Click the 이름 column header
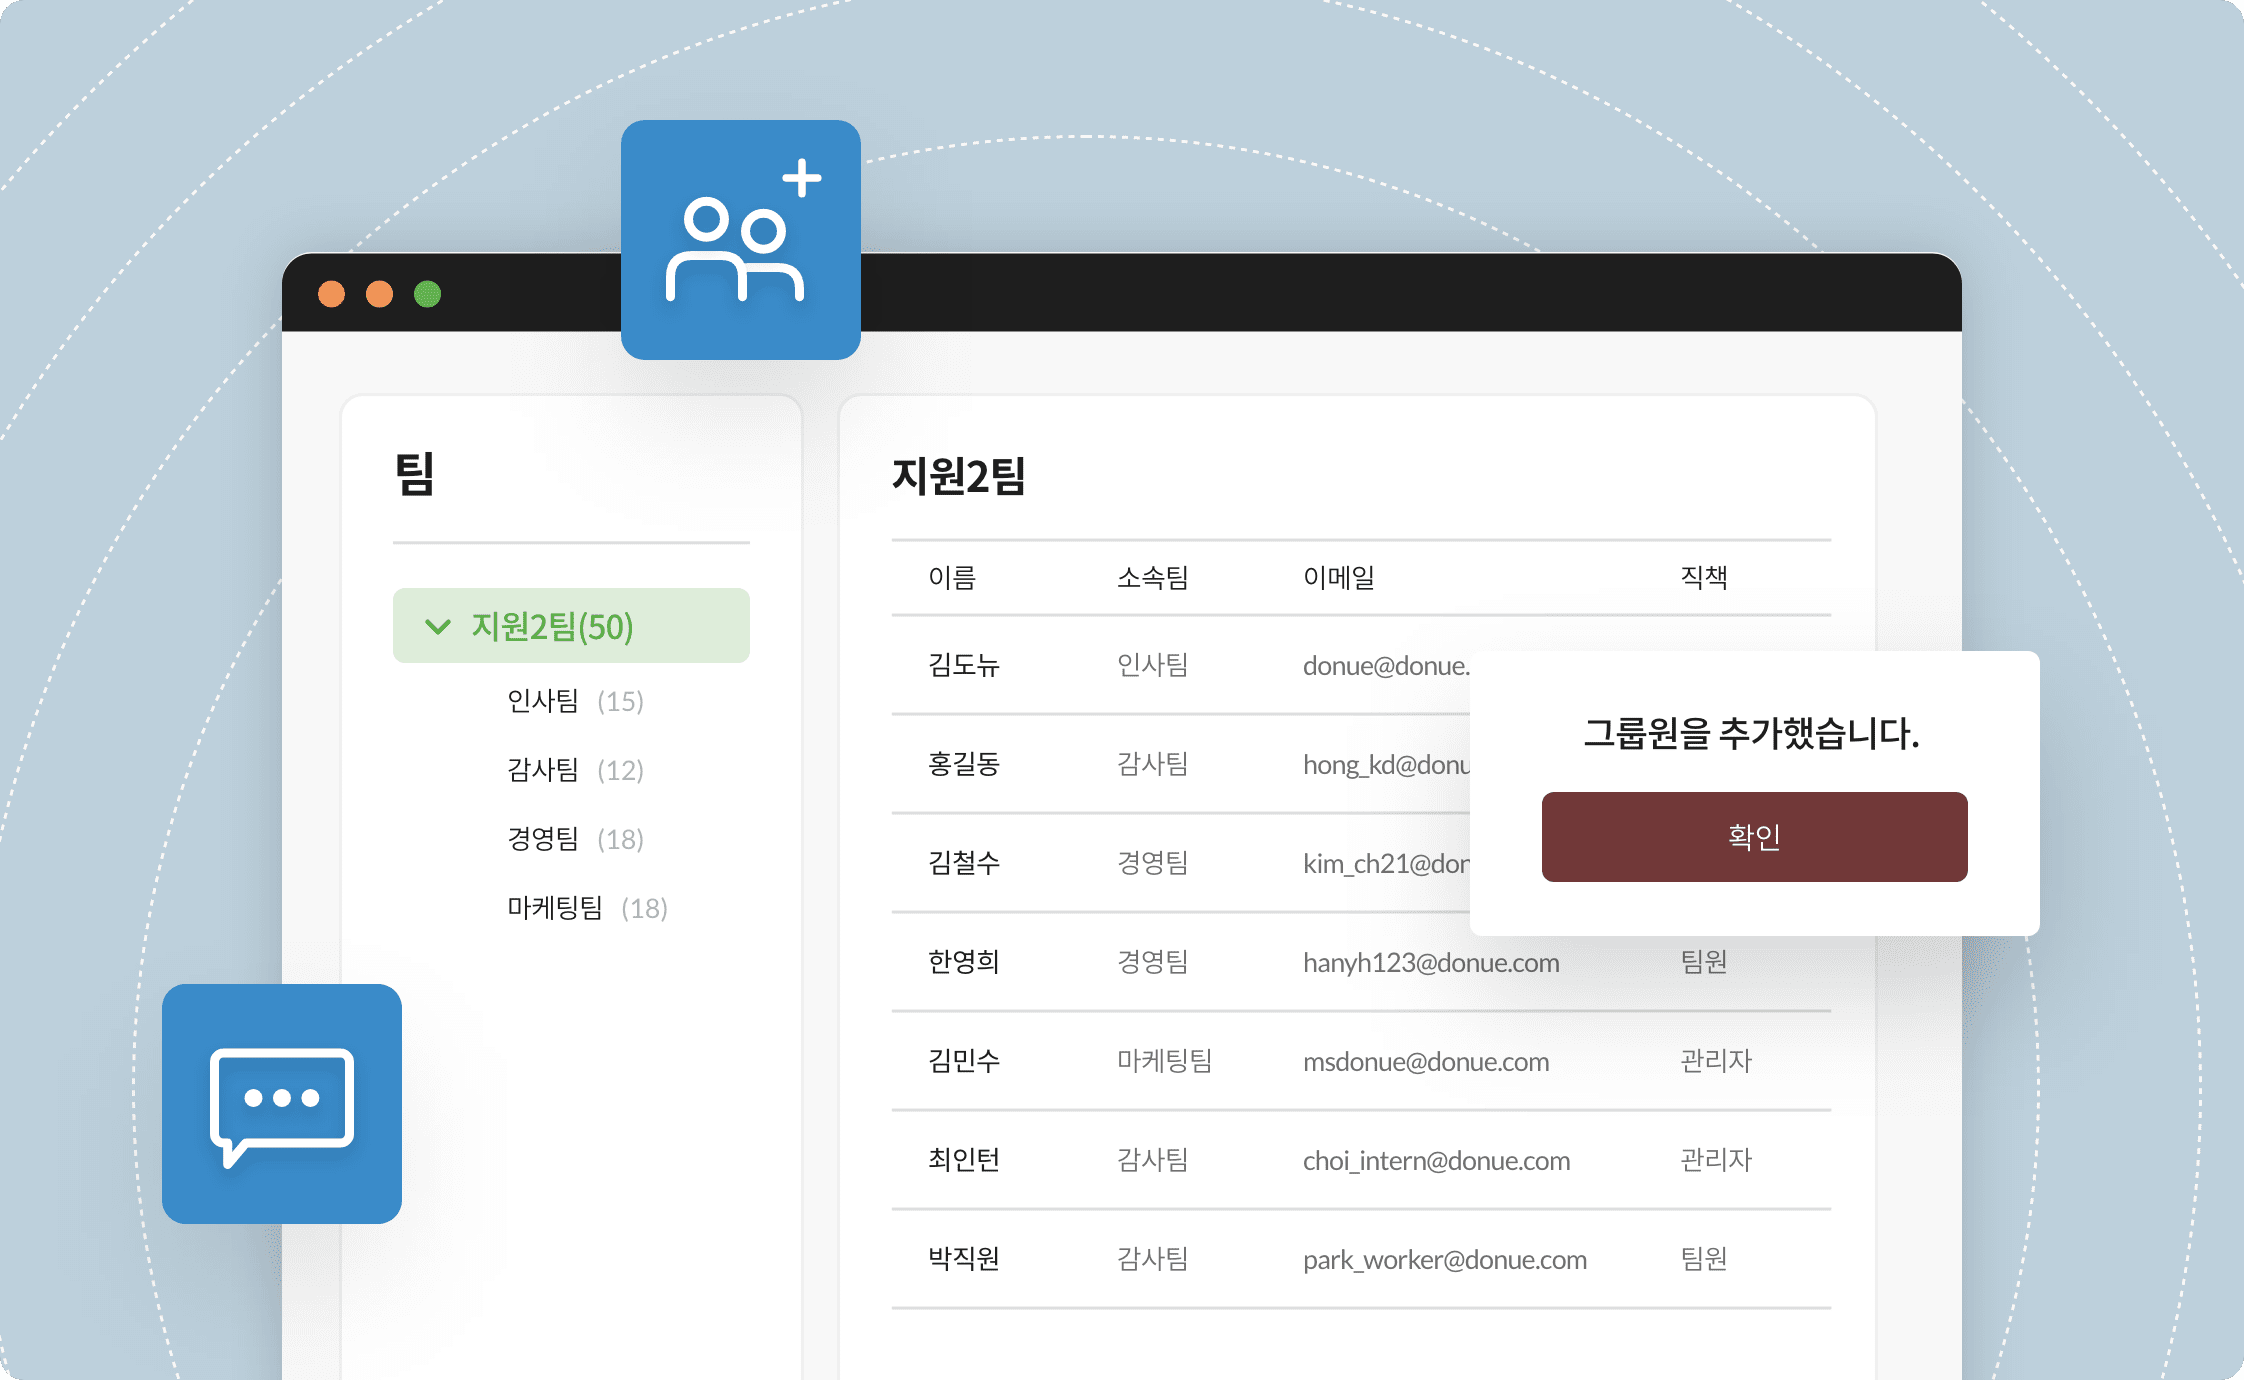 pyautogui.click(x=951, y=577)
